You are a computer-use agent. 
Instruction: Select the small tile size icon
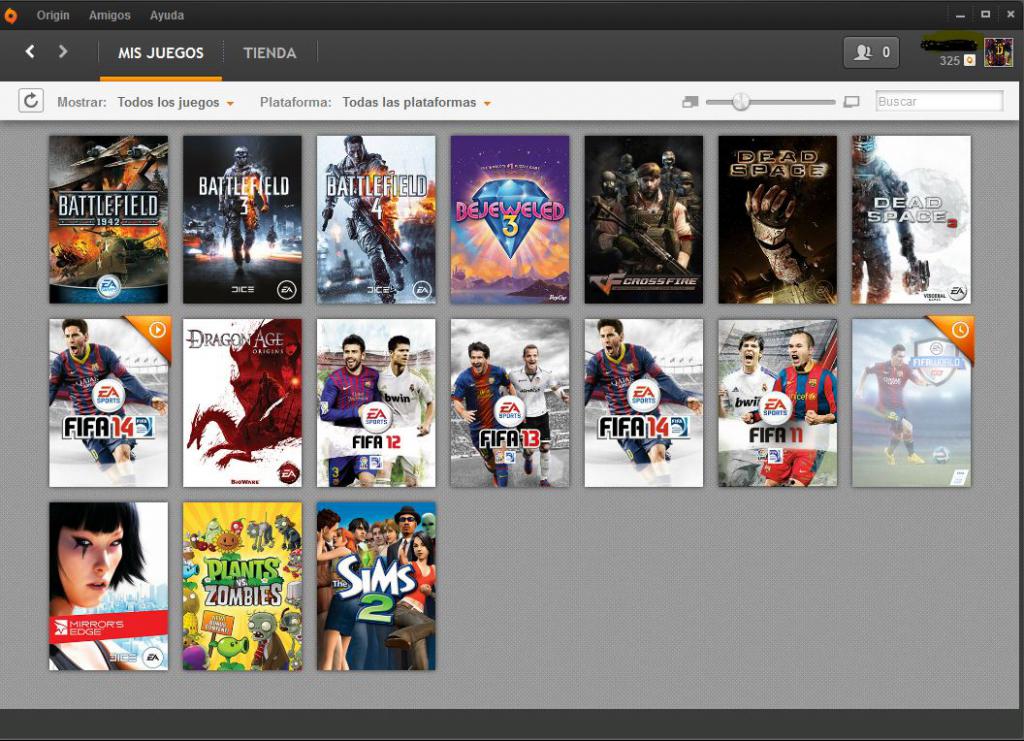[690, 102]
